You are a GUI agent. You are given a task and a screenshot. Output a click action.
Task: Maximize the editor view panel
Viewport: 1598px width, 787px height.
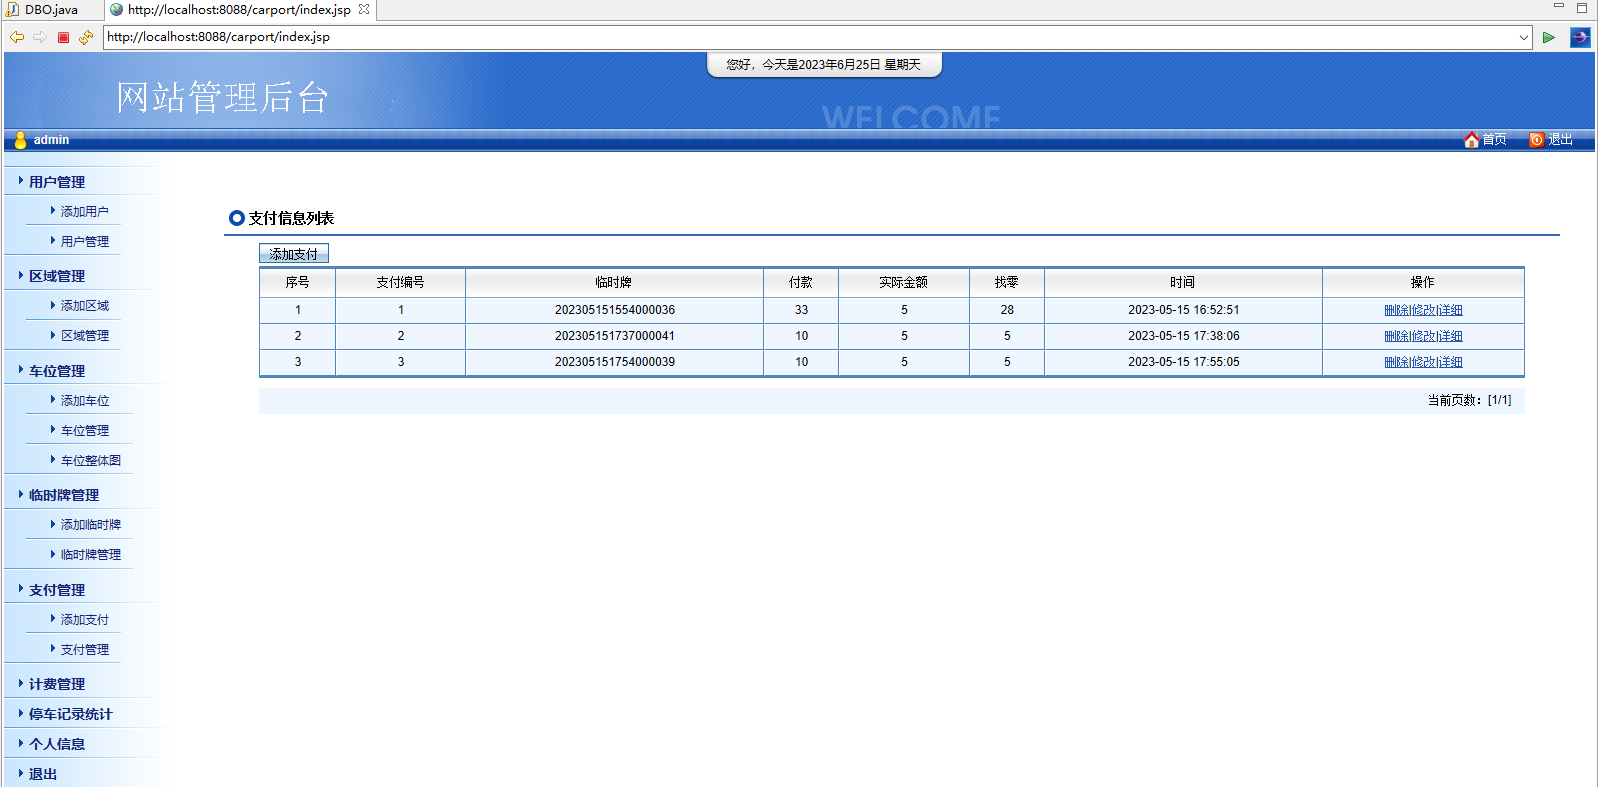pos(1582,8)
